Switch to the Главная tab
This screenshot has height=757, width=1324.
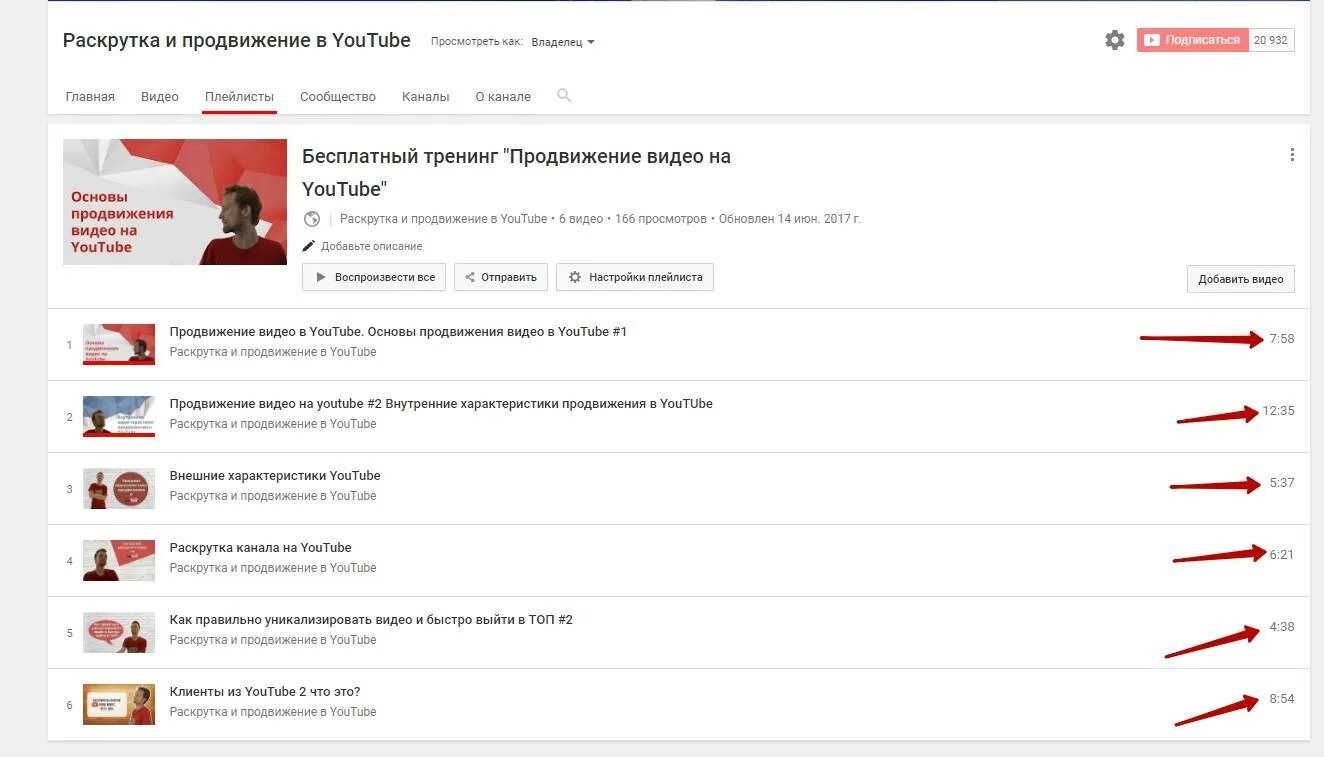[90, 97]
